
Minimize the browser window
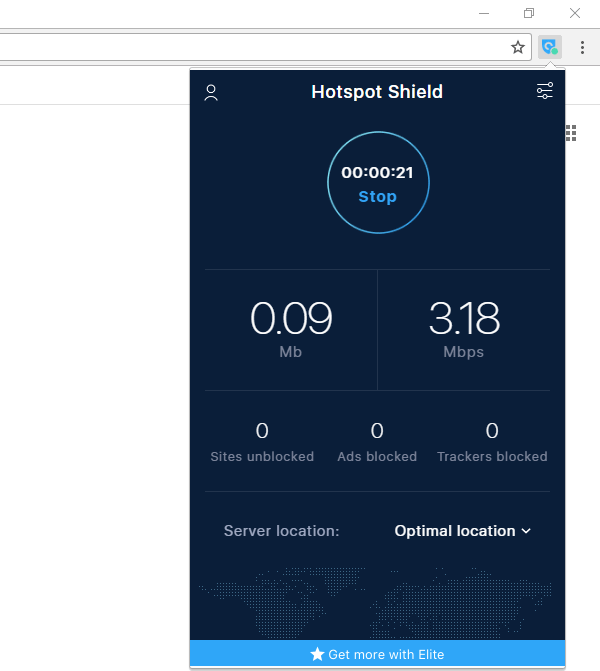484,13
